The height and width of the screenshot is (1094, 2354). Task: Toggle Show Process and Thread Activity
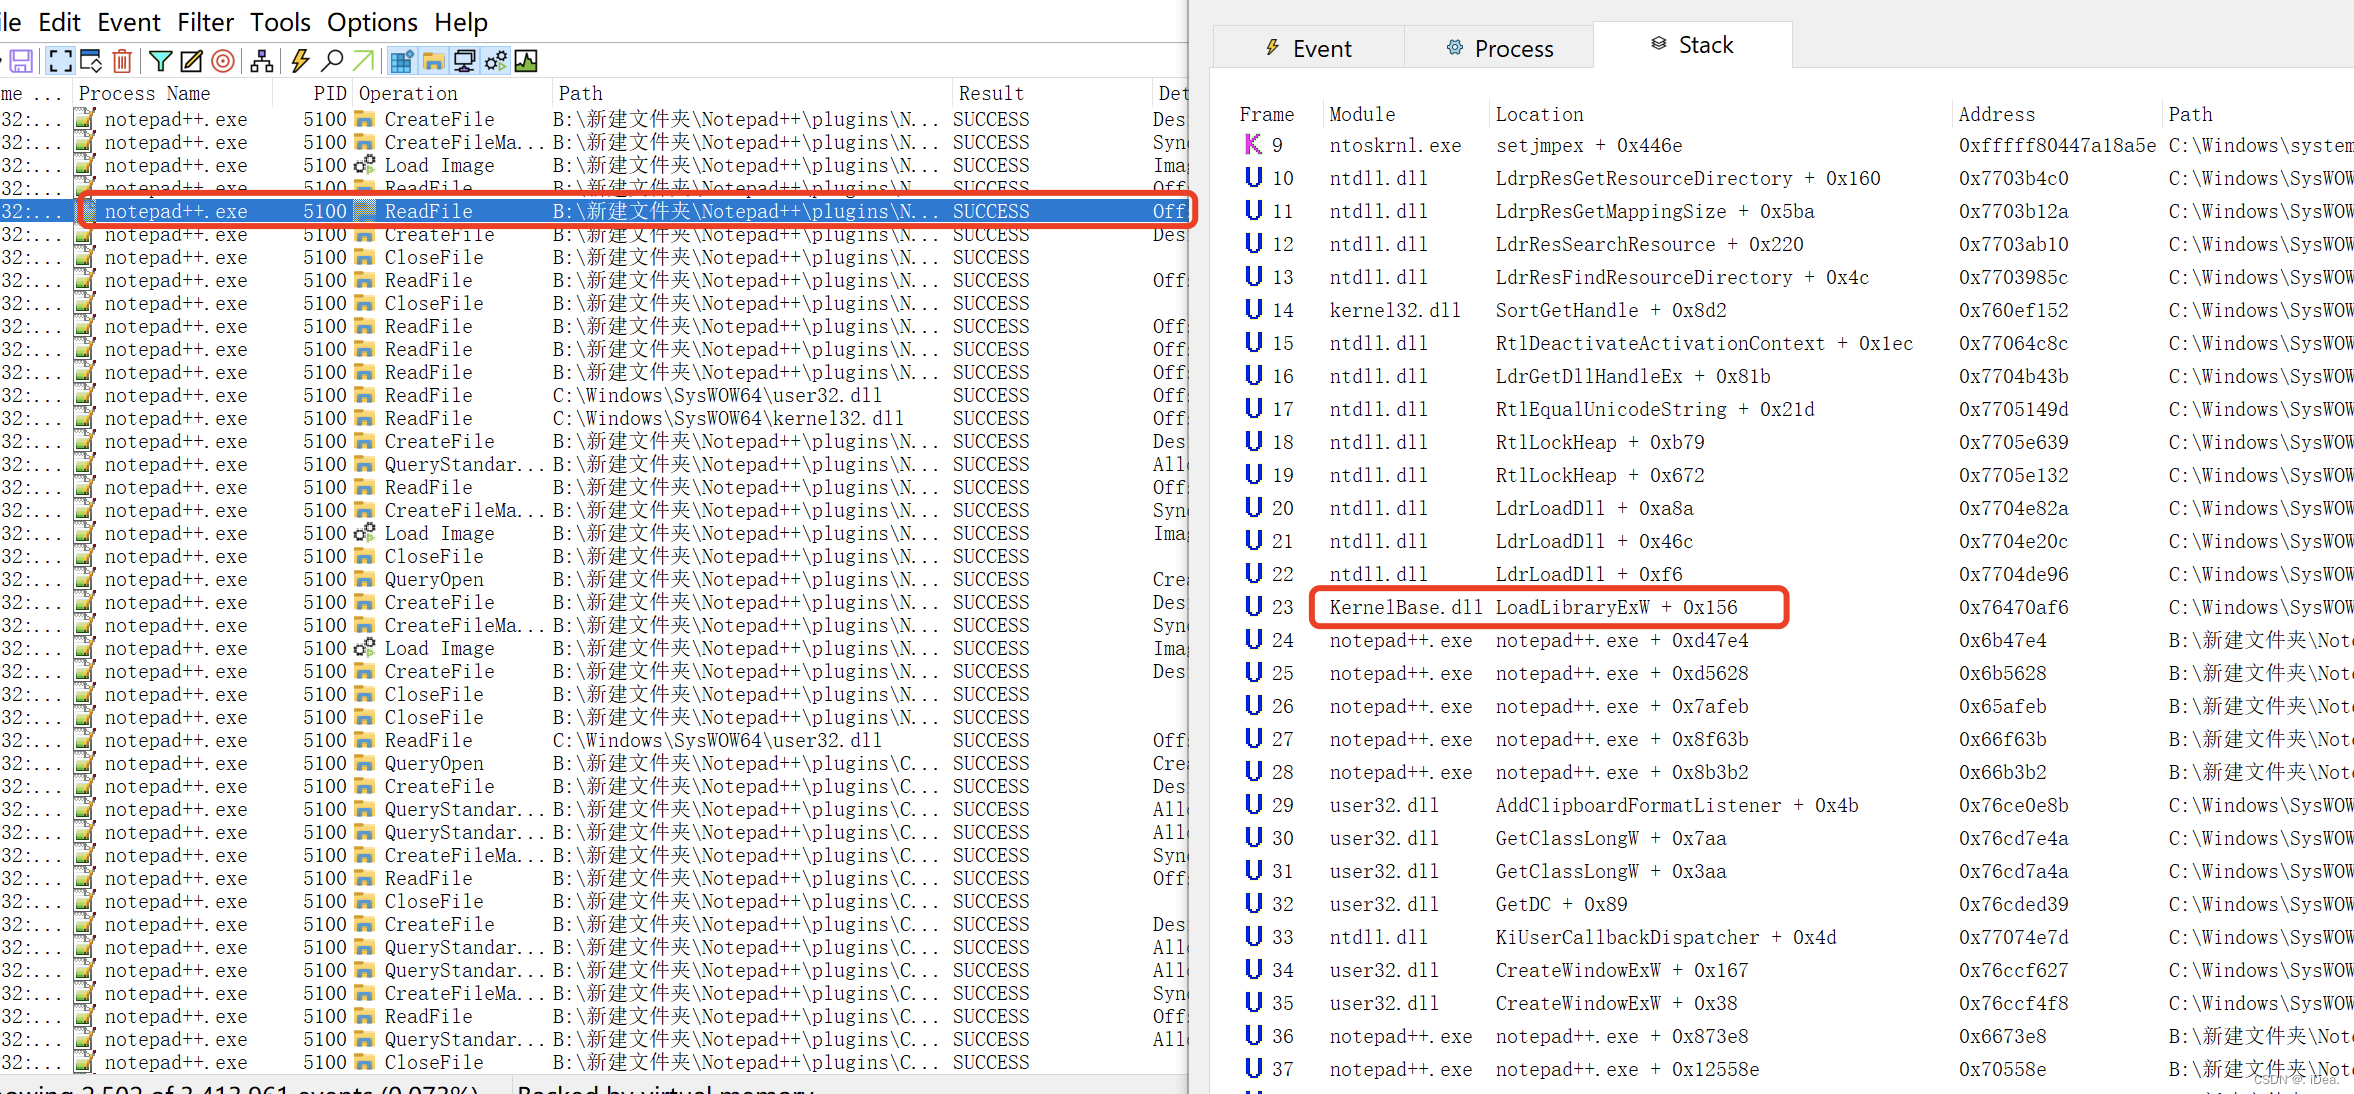(x=495, y=62)
